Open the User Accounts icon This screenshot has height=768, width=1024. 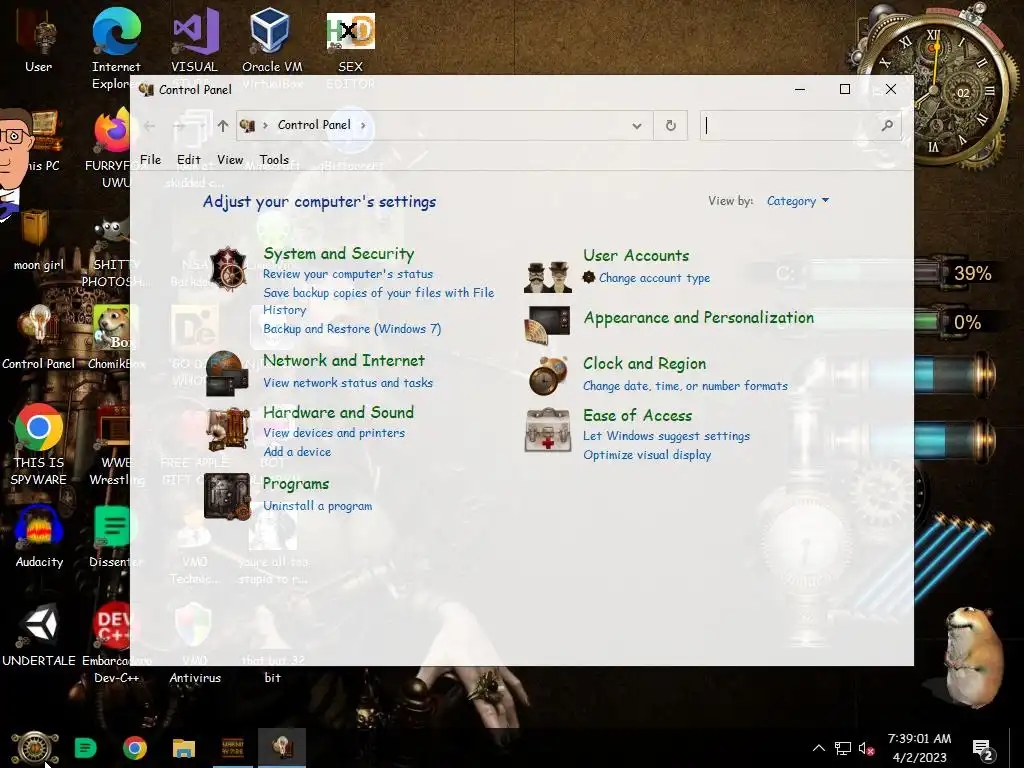tap(548, 277)
